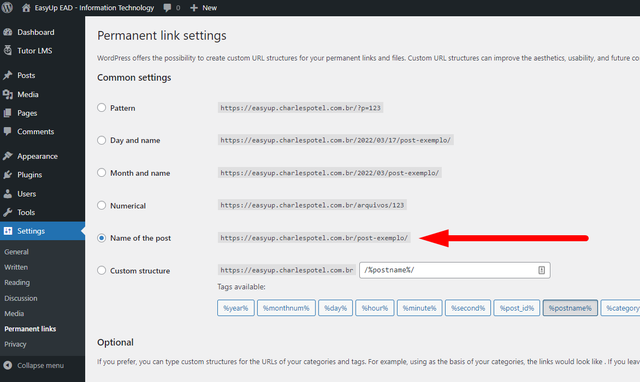Viewport: 640px width, 382px height.
Task: Click the arquivos/123 example URL
Action: click(312, 205)
